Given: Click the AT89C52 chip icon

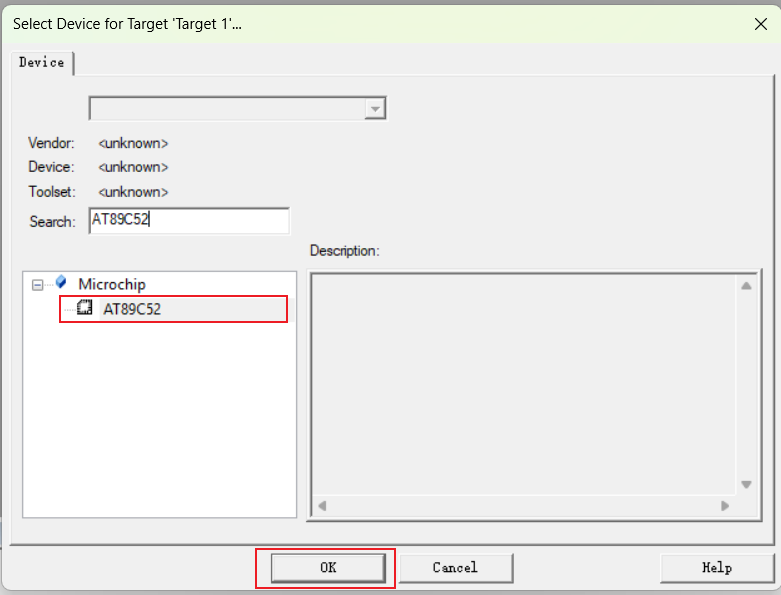Looking at the screenshot, I should click(85, 308).
